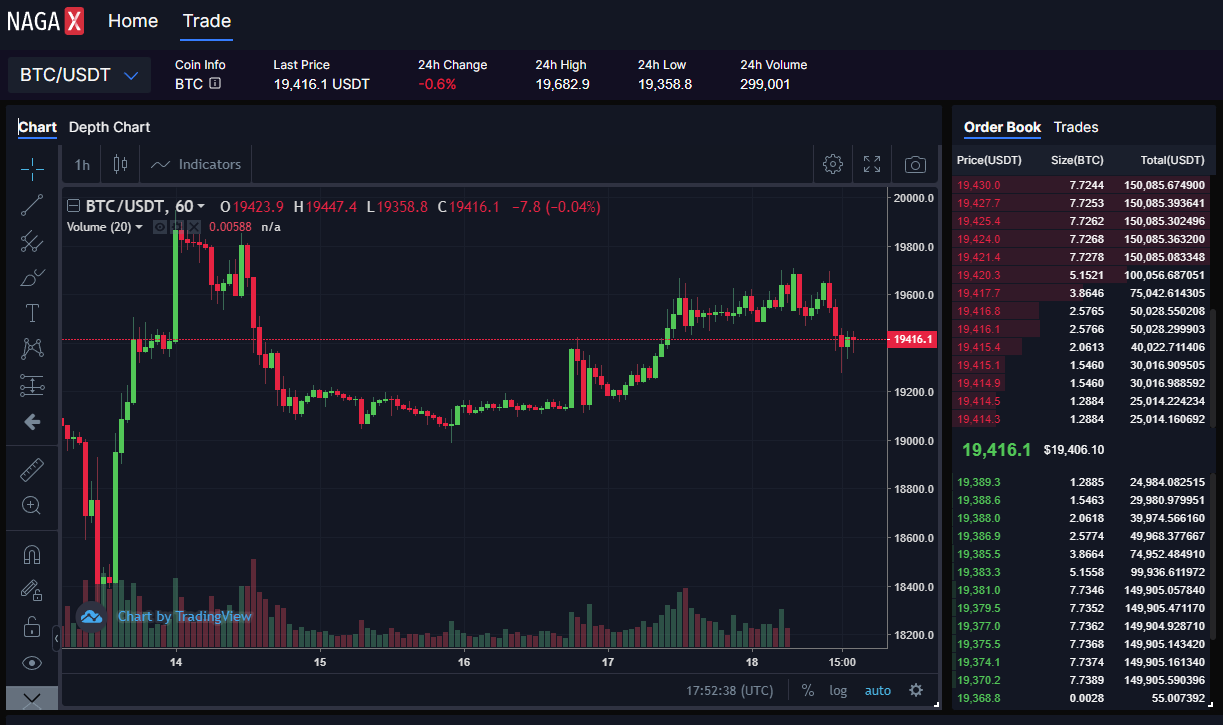Click the Last Price value 19,416.1 USDT
The height and width of the screenshot is (725, 1223).
tap(321, 84)
